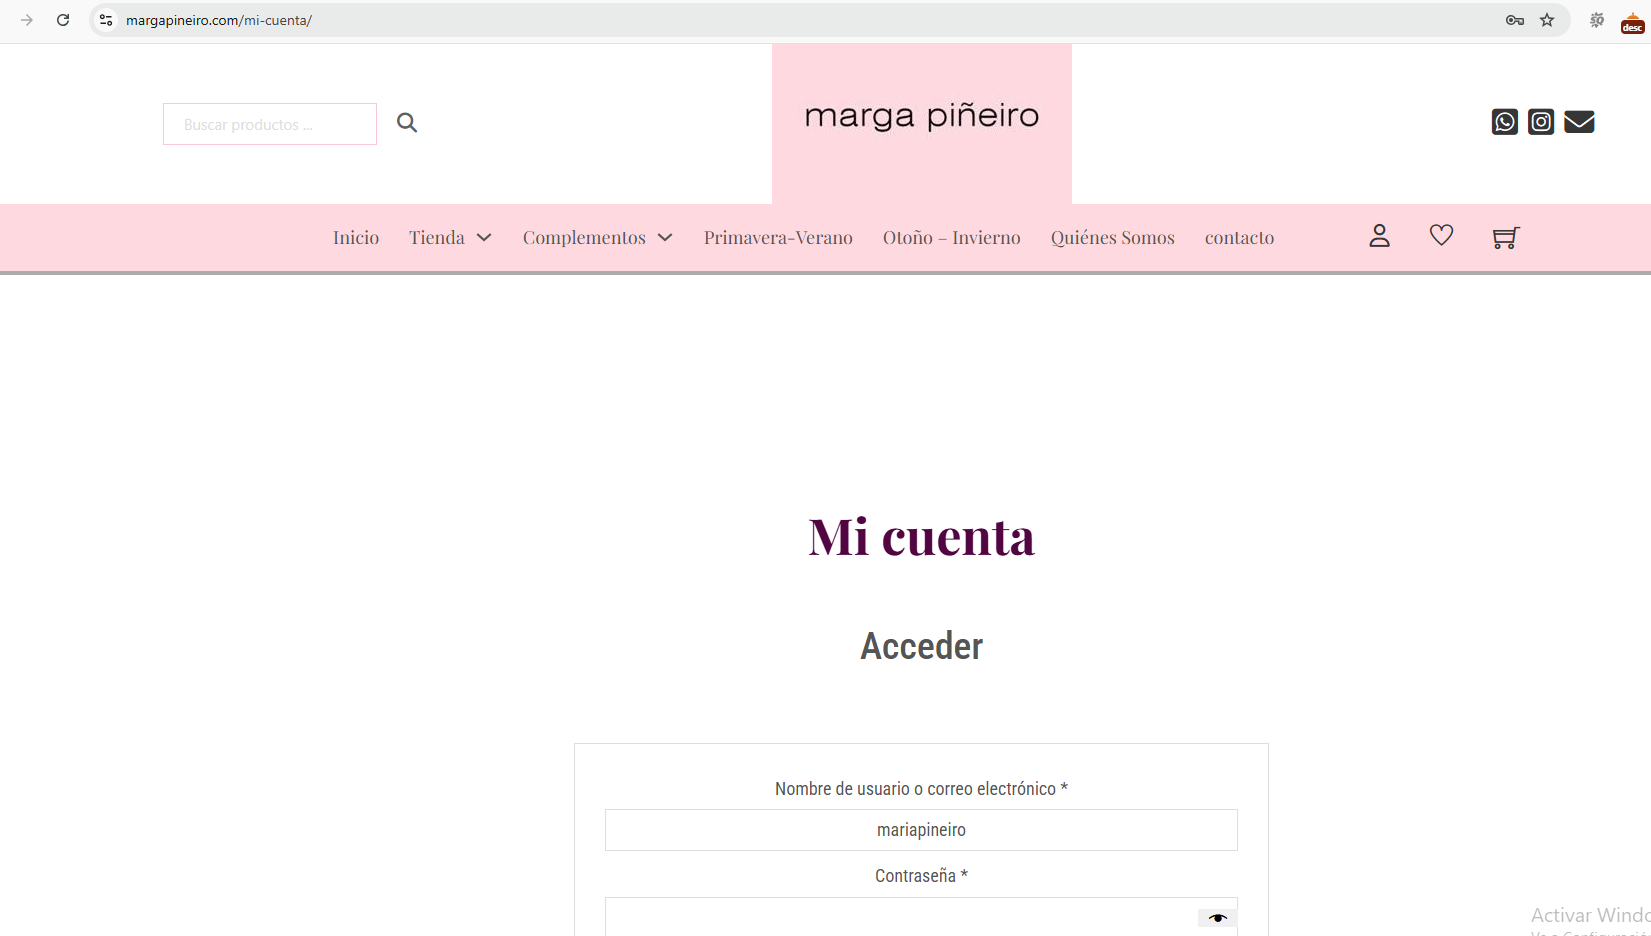
Task: Open the user account icon
Action: click(1379, 236)
